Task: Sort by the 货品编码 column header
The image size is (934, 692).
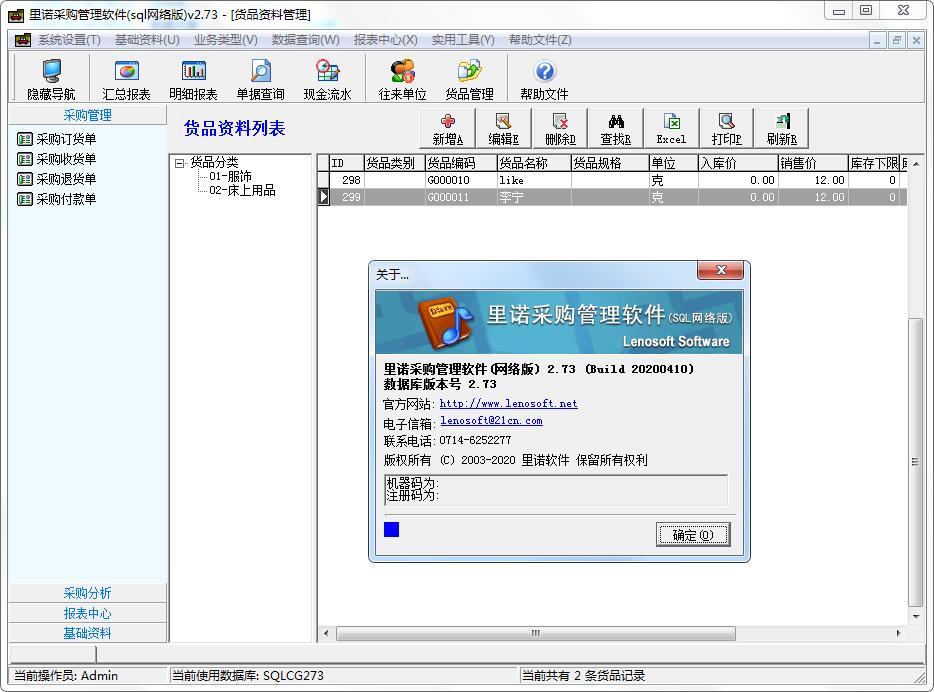Action: pyautogui.click(x=460, y=163)
